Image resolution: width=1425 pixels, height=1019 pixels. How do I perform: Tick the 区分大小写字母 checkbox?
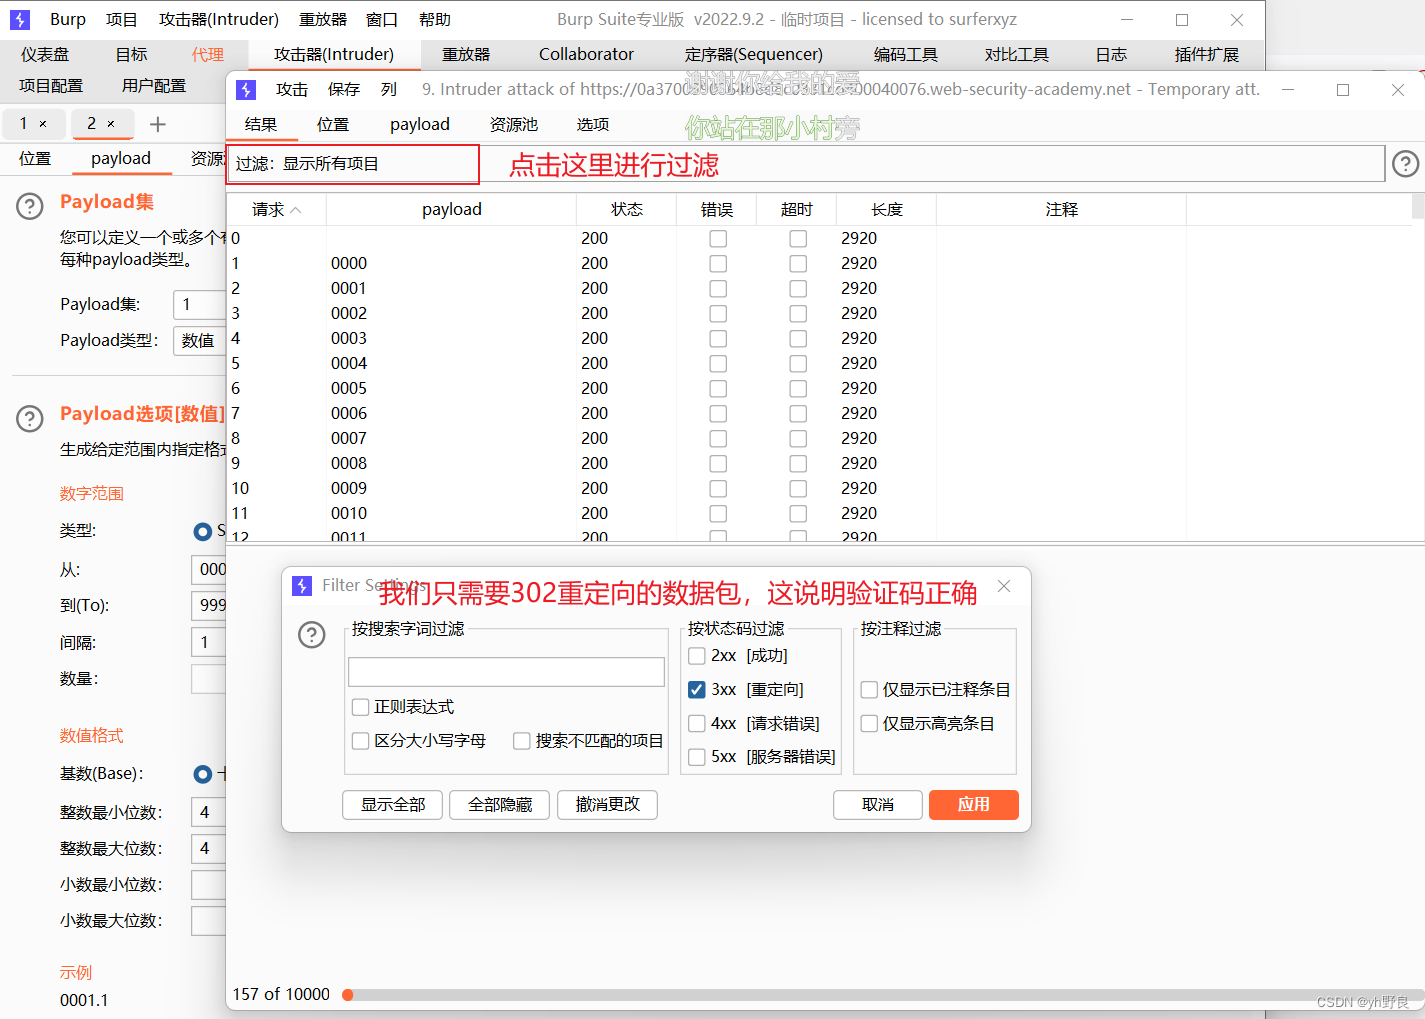click(x=361, y=741)
